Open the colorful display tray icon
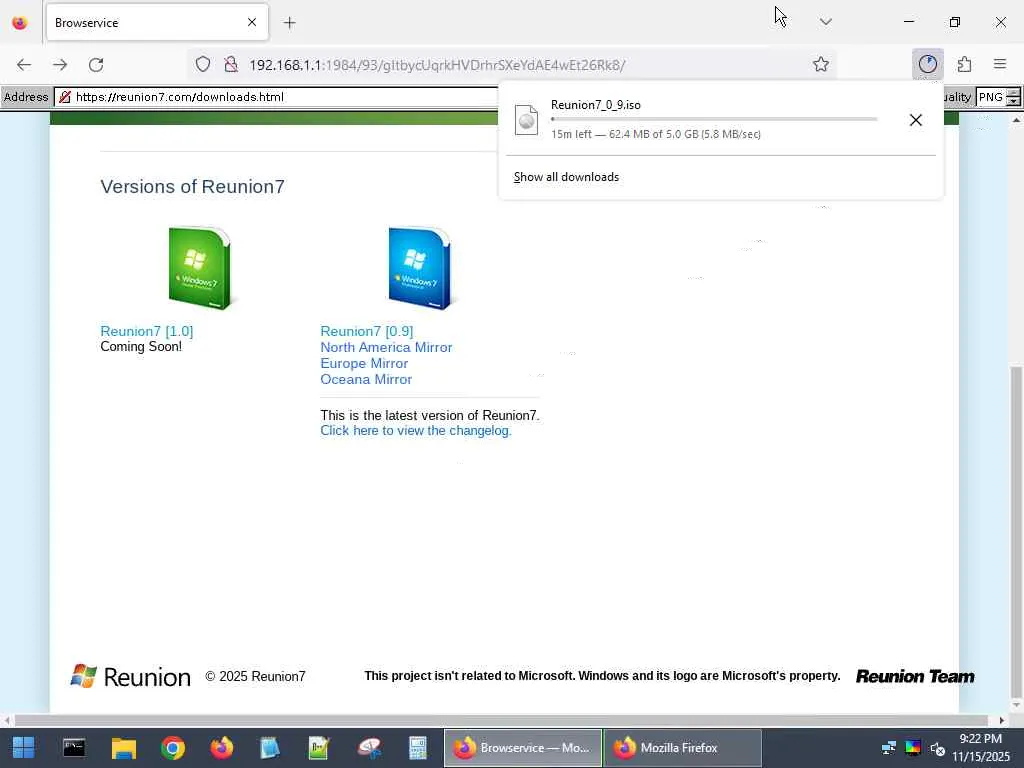 (x=913, y=748)
